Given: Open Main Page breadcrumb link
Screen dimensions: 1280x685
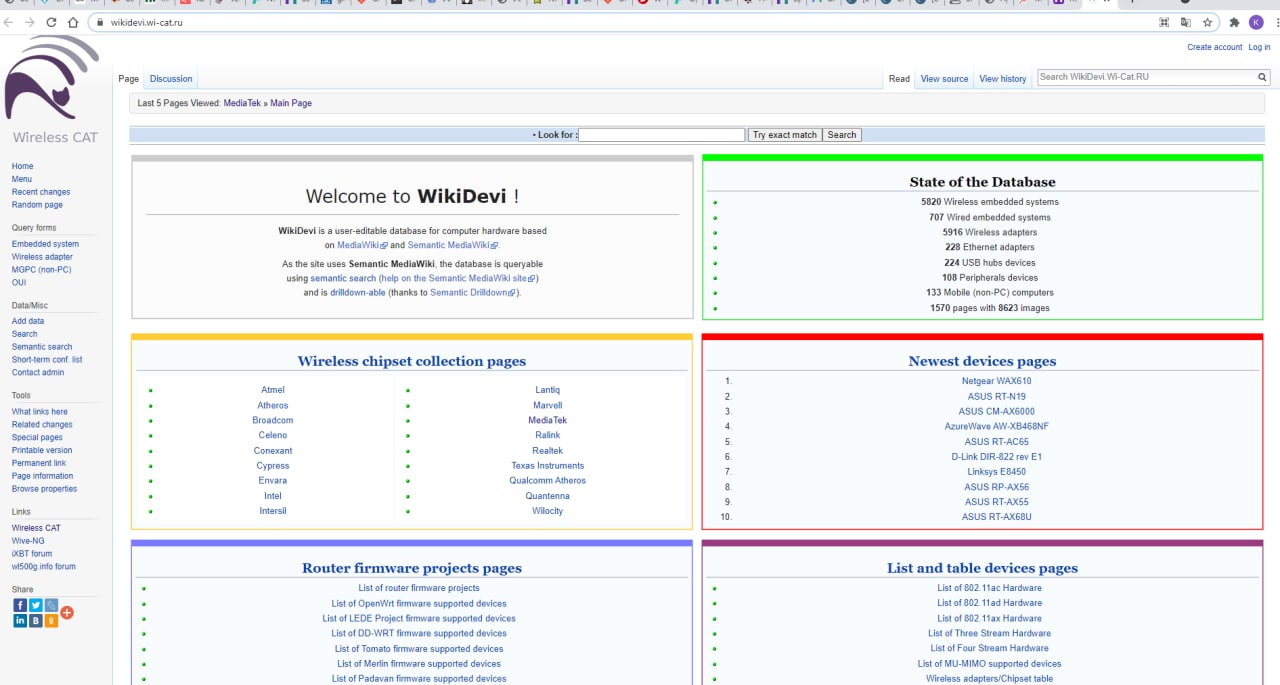Looking at the screenshot, I should click(x=291, y=103).
